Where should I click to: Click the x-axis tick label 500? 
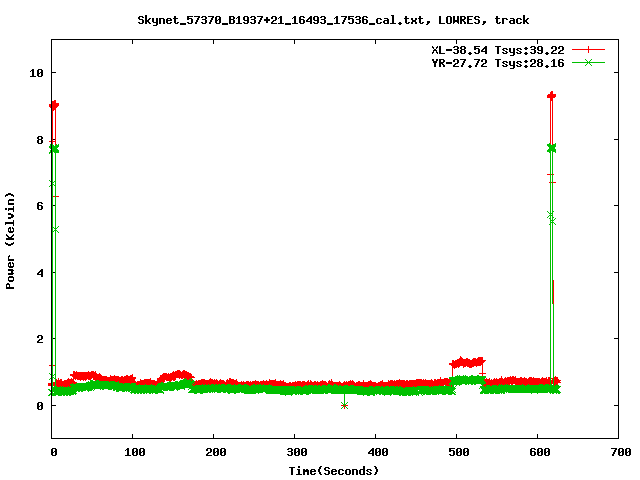pos(458,452)
